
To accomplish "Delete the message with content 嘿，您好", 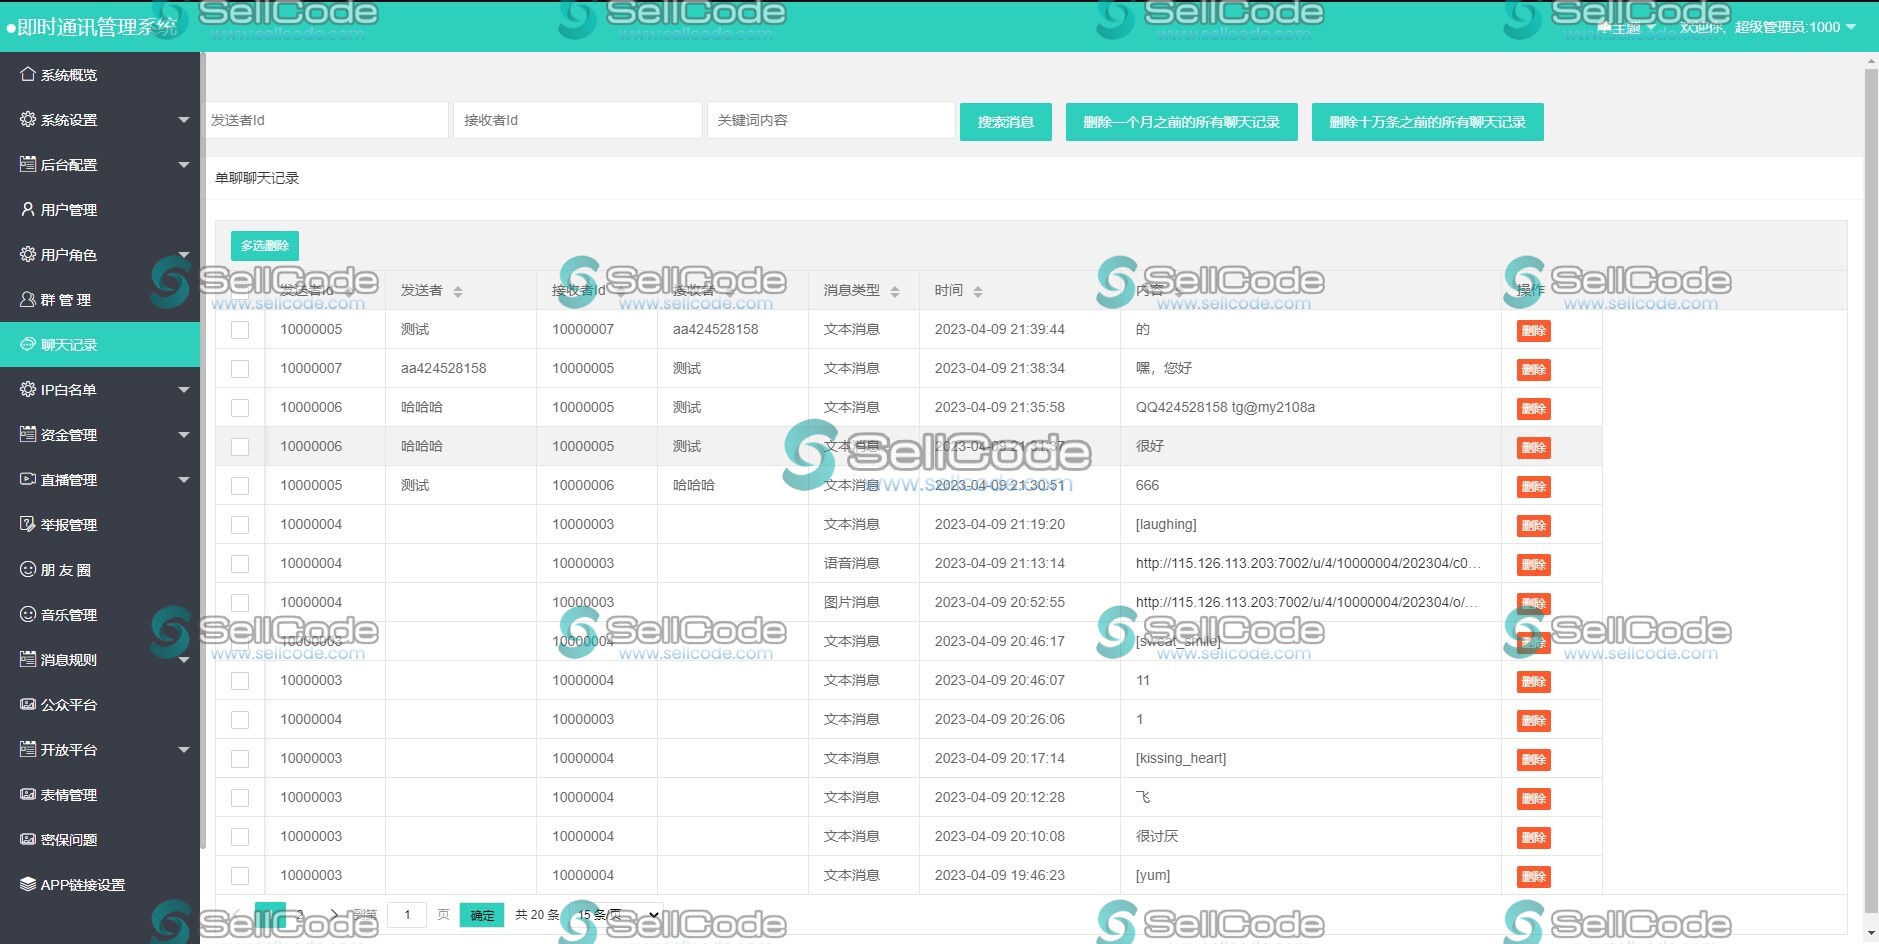I will point(1533,369).
